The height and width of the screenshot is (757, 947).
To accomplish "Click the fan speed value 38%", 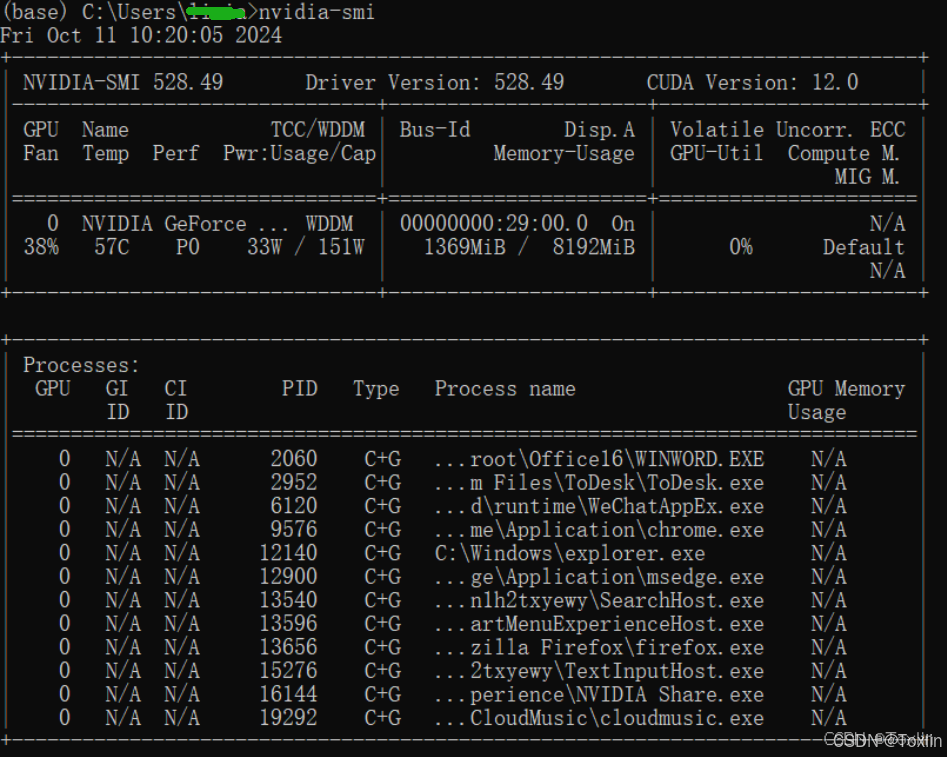I will pyautogui.click(x=40, y=247).
